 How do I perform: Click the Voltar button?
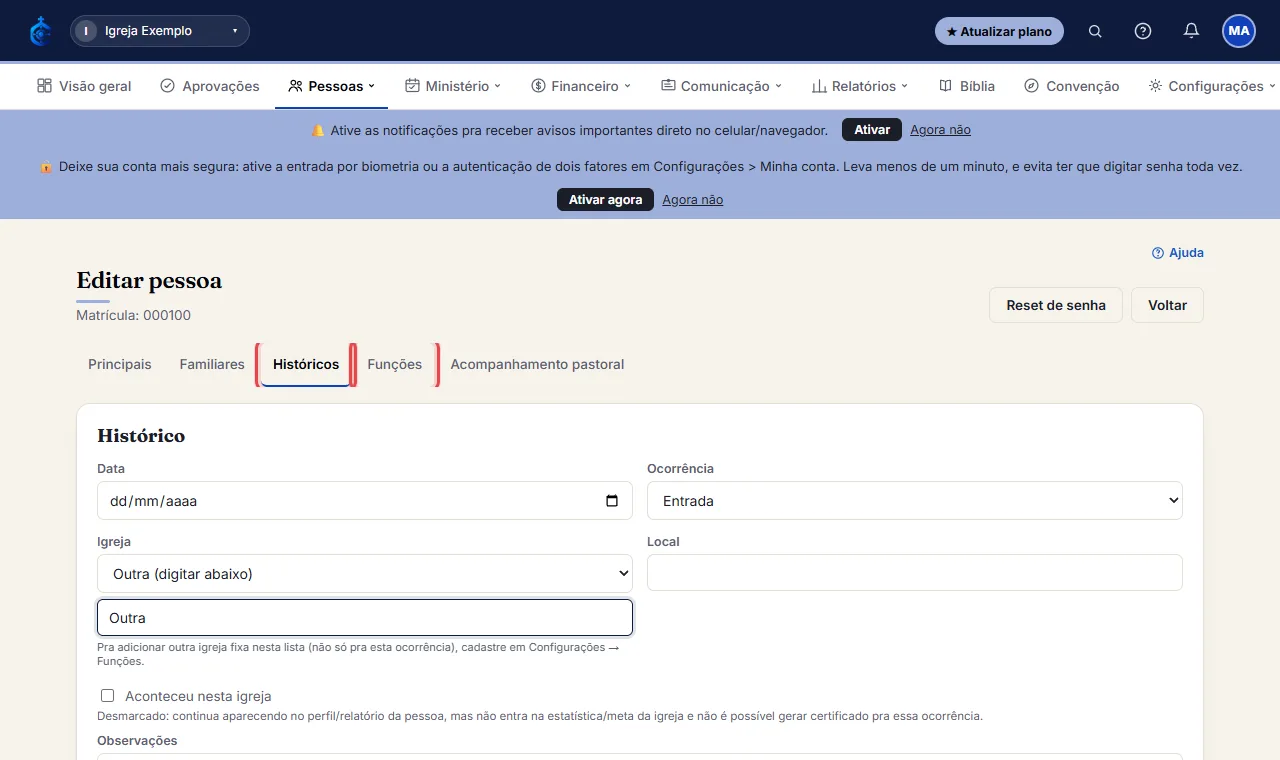coord(1167,305)
